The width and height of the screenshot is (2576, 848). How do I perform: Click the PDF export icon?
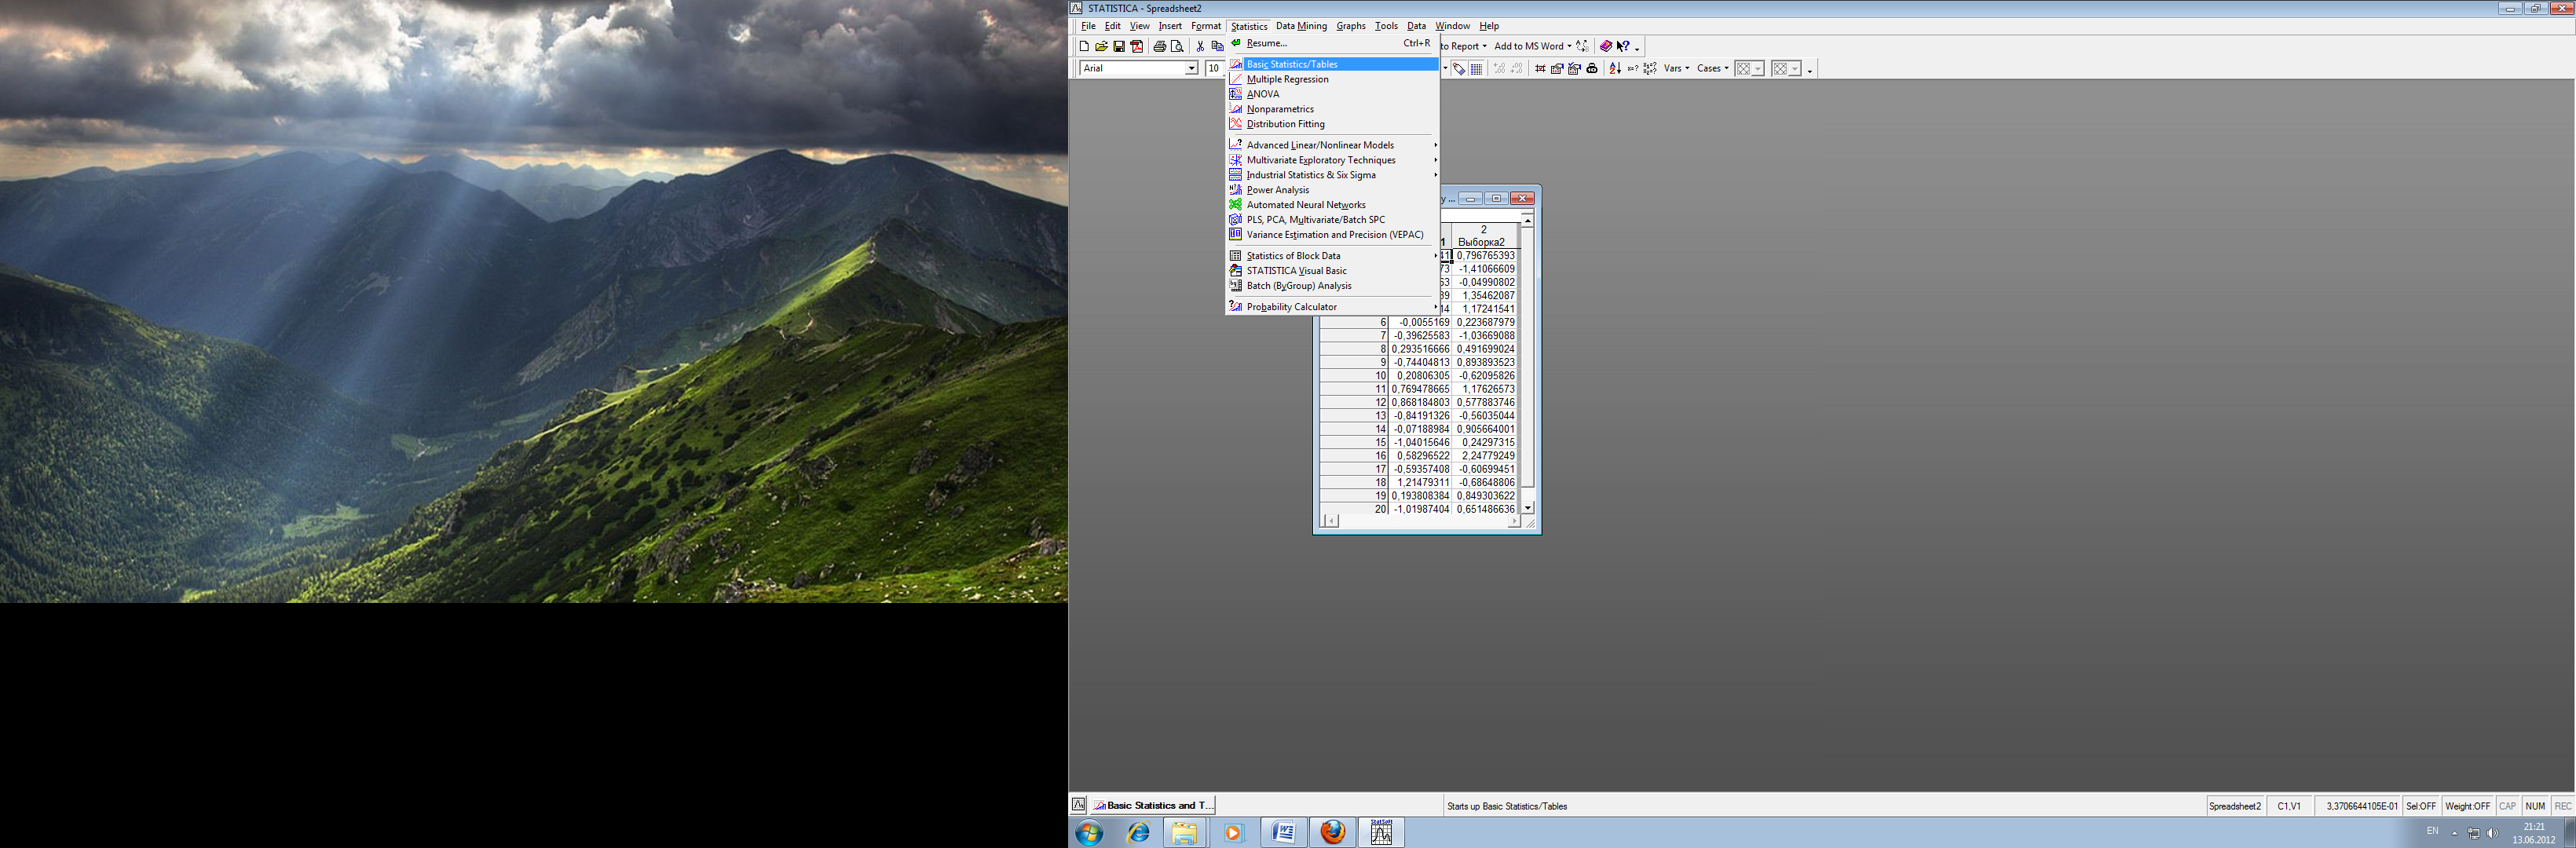click(x=1137, y=46)
